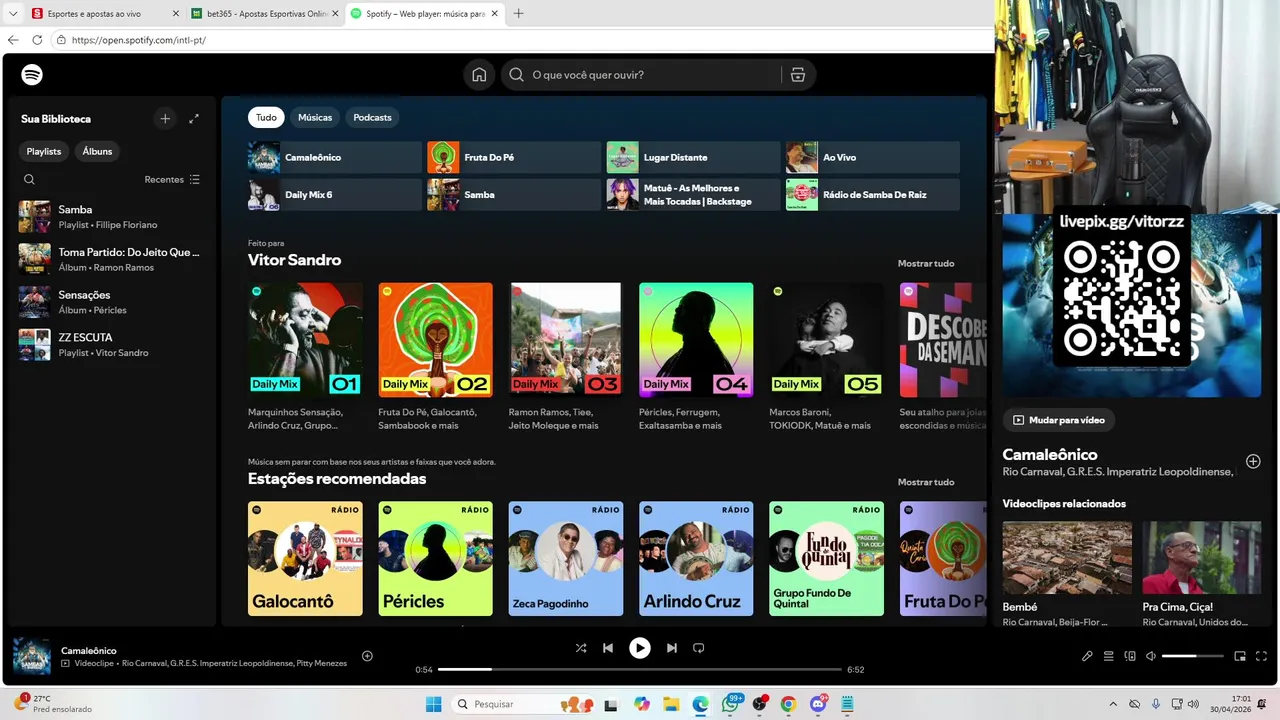Add Camaleônico to library from player bar

367,656
